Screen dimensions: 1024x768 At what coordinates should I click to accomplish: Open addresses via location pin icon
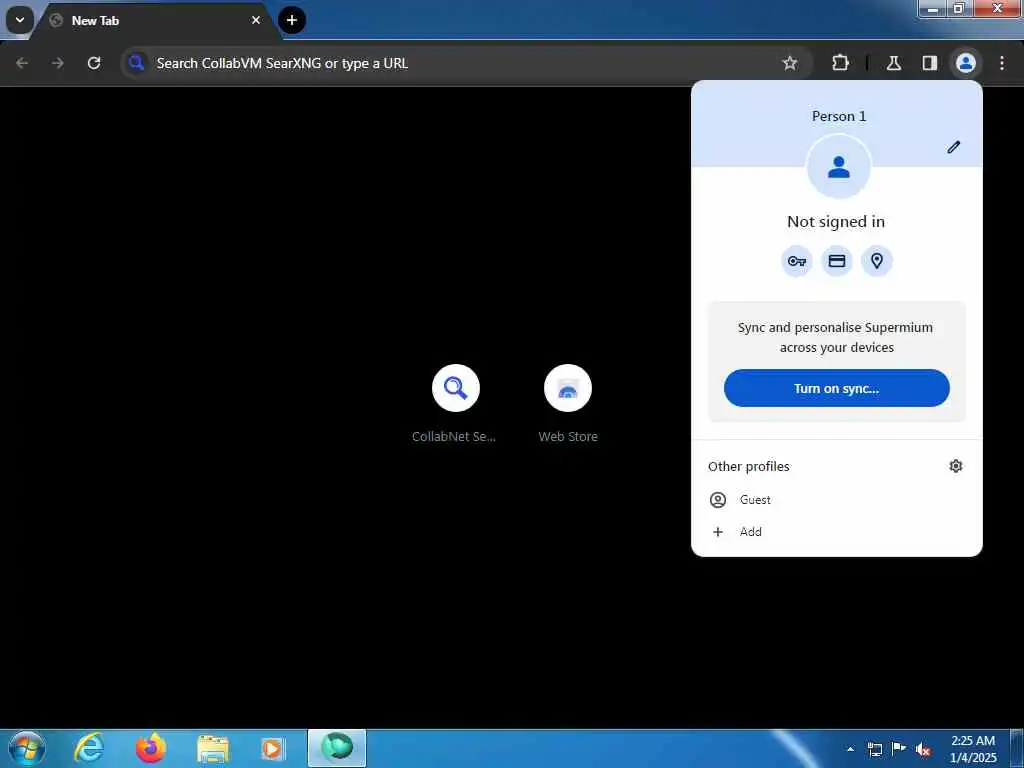(876, 261)
